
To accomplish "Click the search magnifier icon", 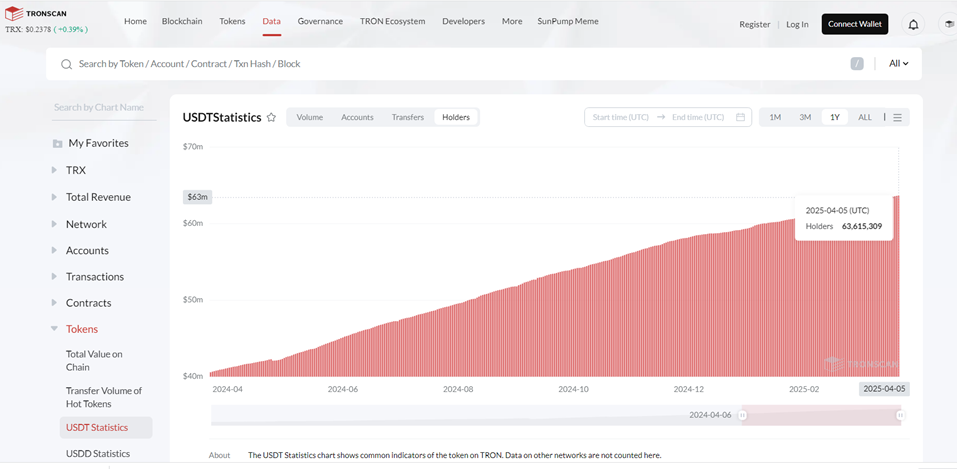I will click(66, 64).
